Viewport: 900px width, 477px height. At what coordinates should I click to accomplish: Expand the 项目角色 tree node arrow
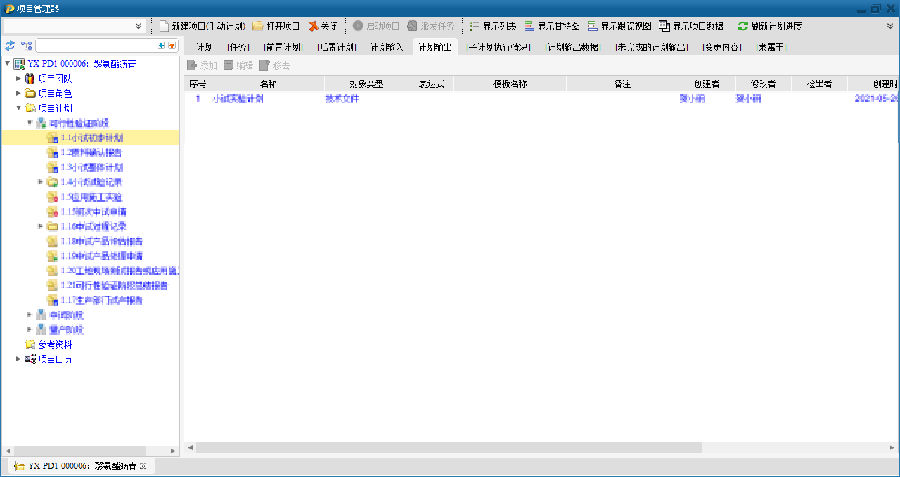point(18,94)
